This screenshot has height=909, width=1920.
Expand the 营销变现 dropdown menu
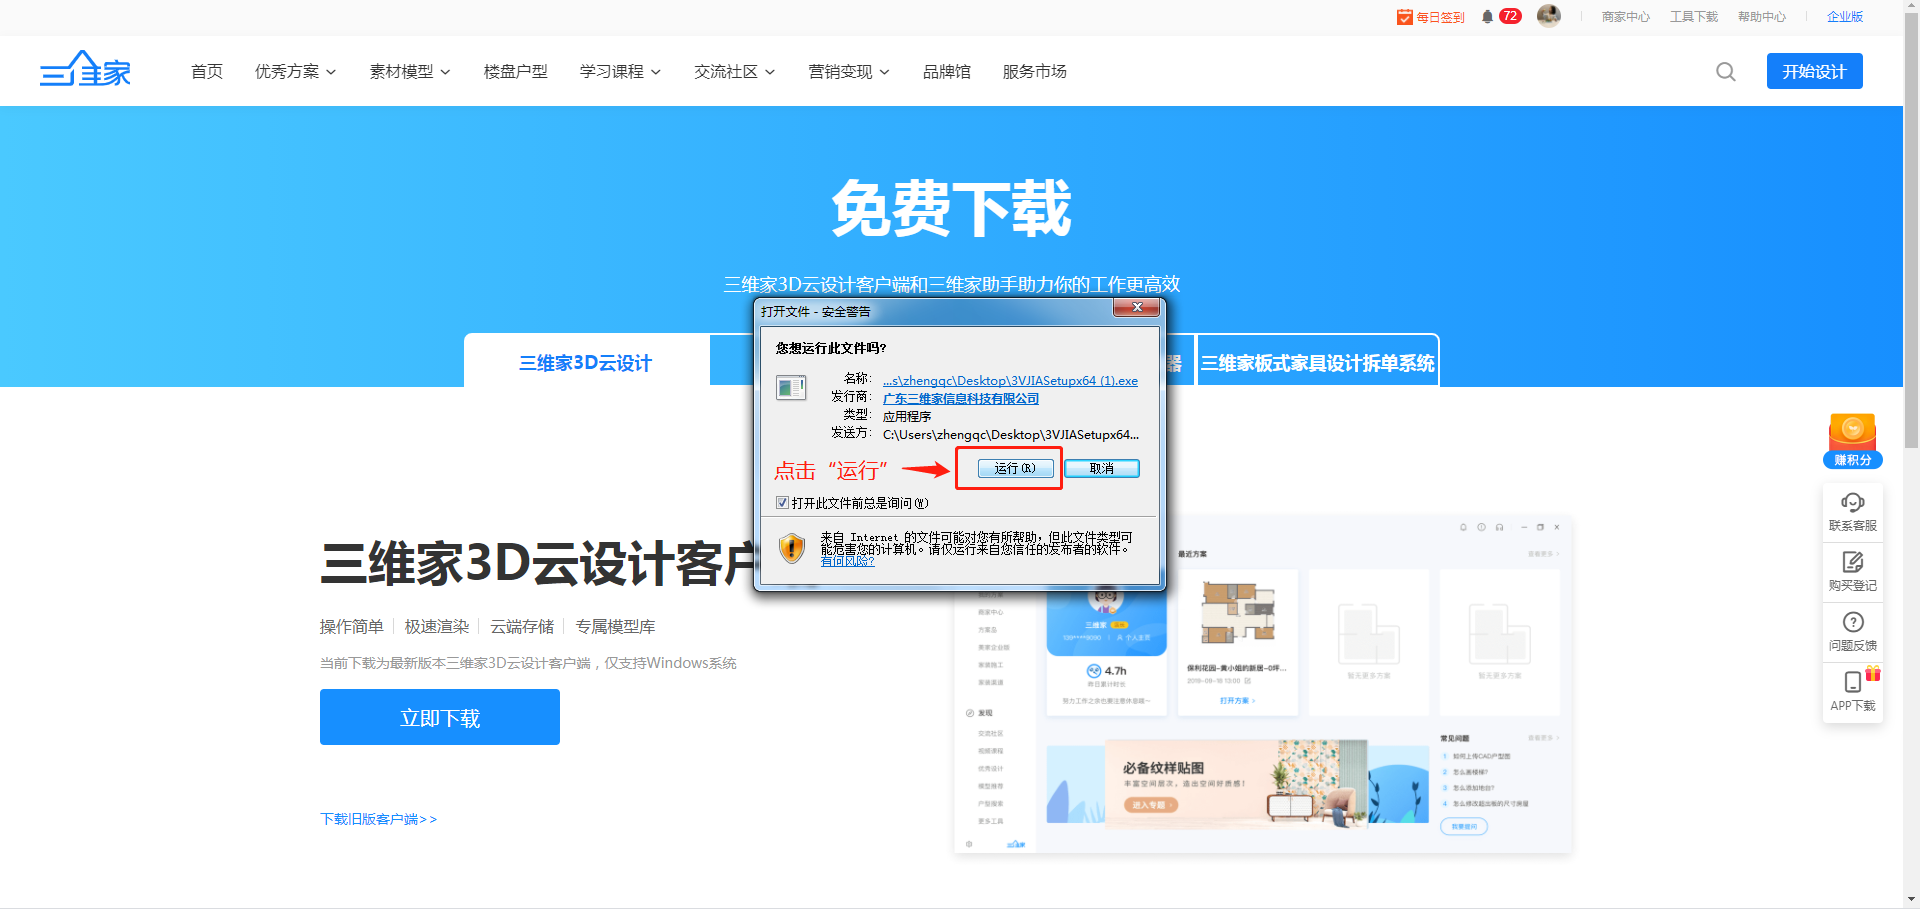(849, 72)
